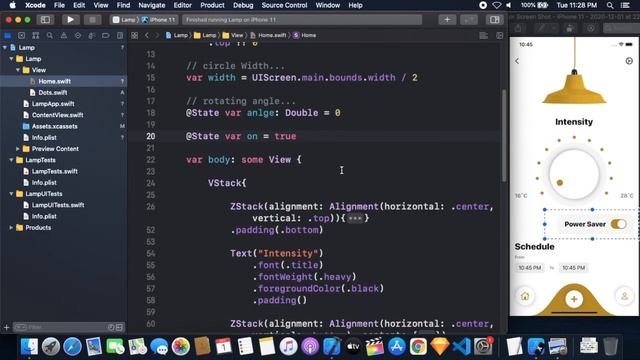Screen dimensions: 640x360
Task: Tap home icon in simulator tab bar
Action: pos(525,296)
